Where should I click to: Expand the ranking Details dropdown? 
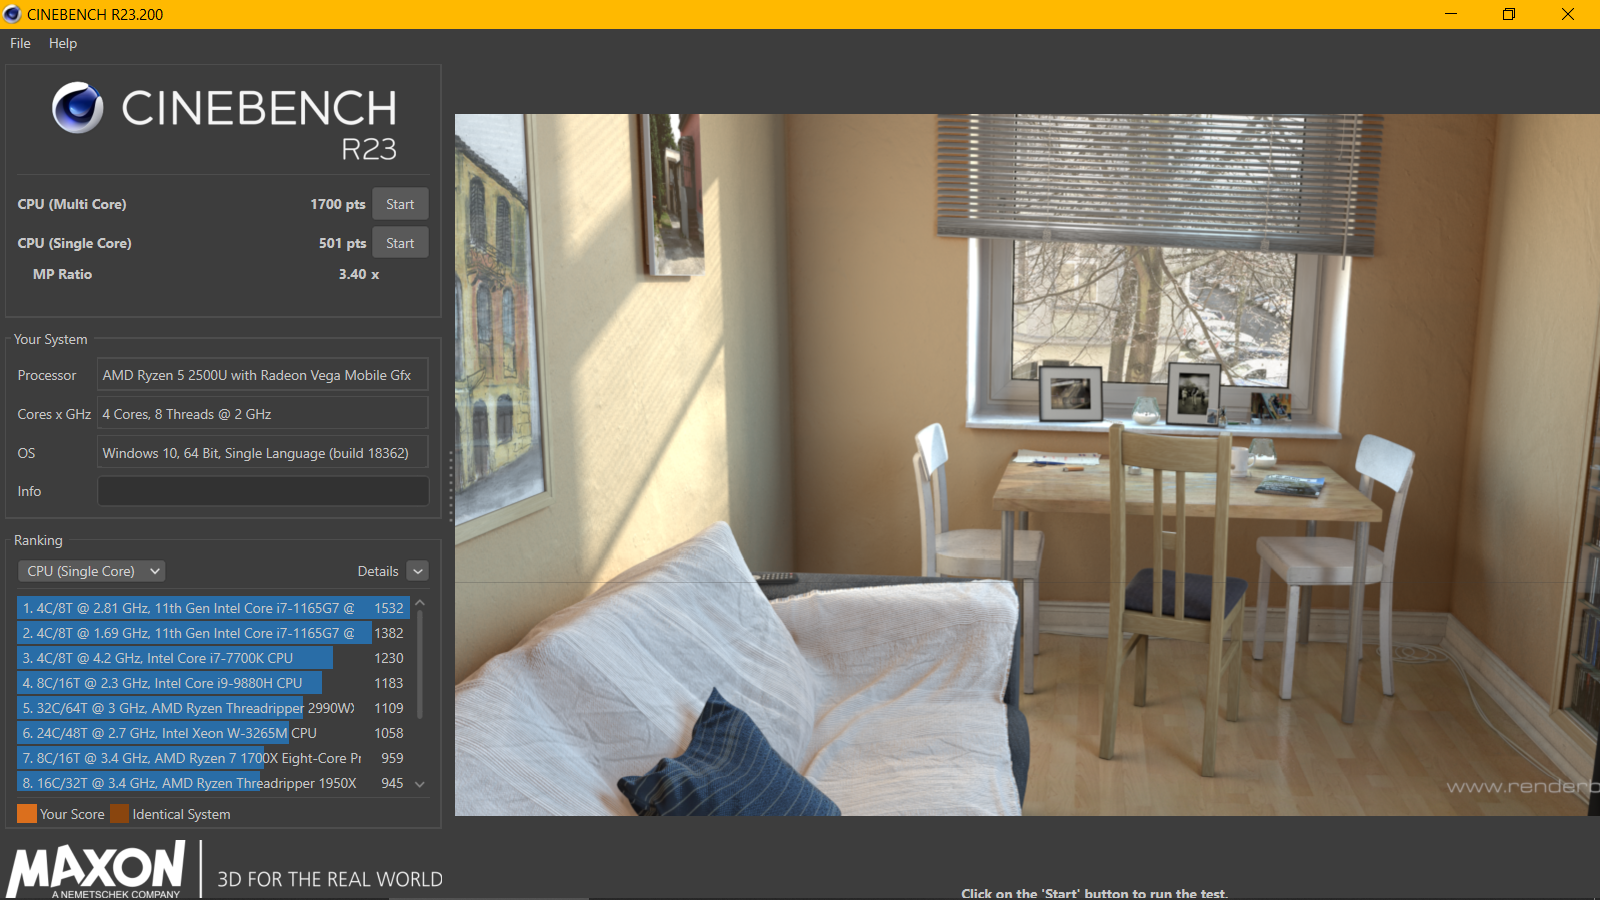pyautogui.click(x=418, y=571)
